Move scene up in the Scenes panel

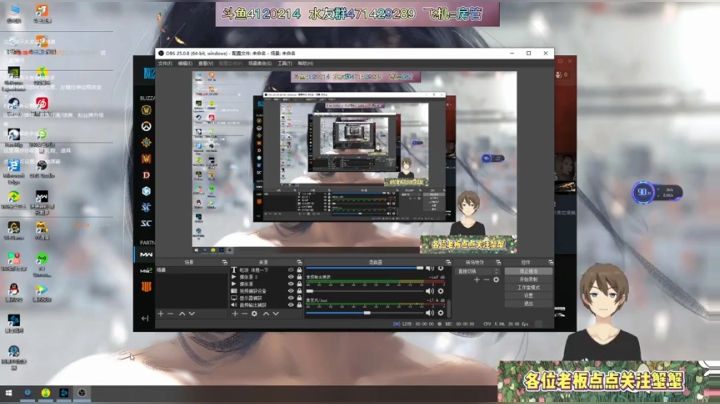tap(182, 314)
